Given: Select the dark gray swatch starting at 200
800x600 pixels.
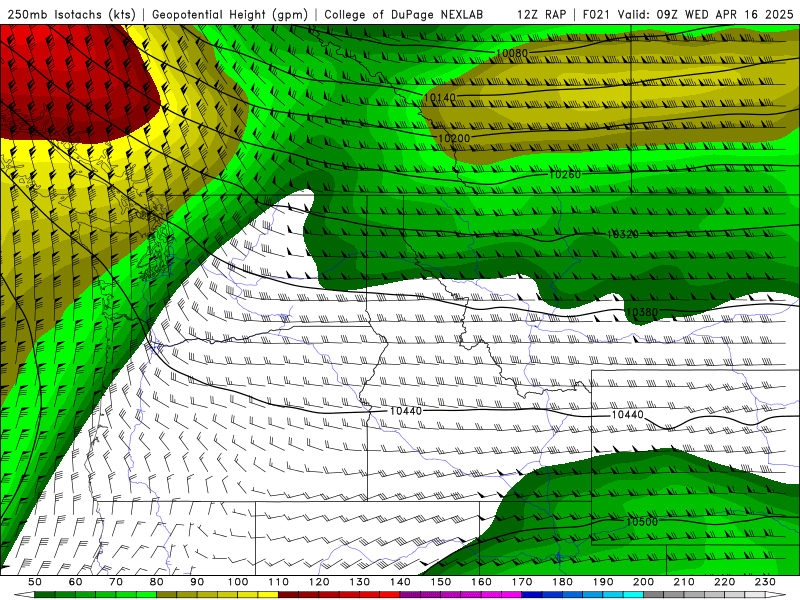Looking at the screenshot, I should point(654,595).
